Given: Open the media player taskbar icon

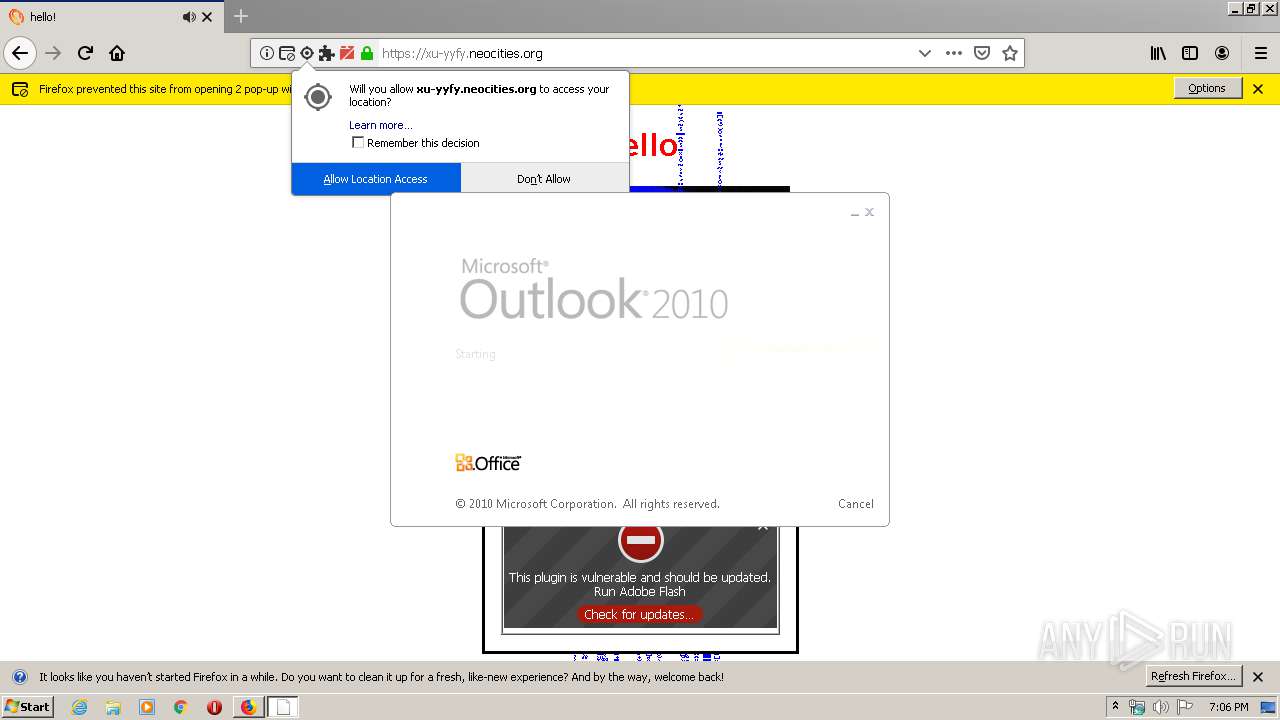Looking at the screenshot, I should click(147, 707).
